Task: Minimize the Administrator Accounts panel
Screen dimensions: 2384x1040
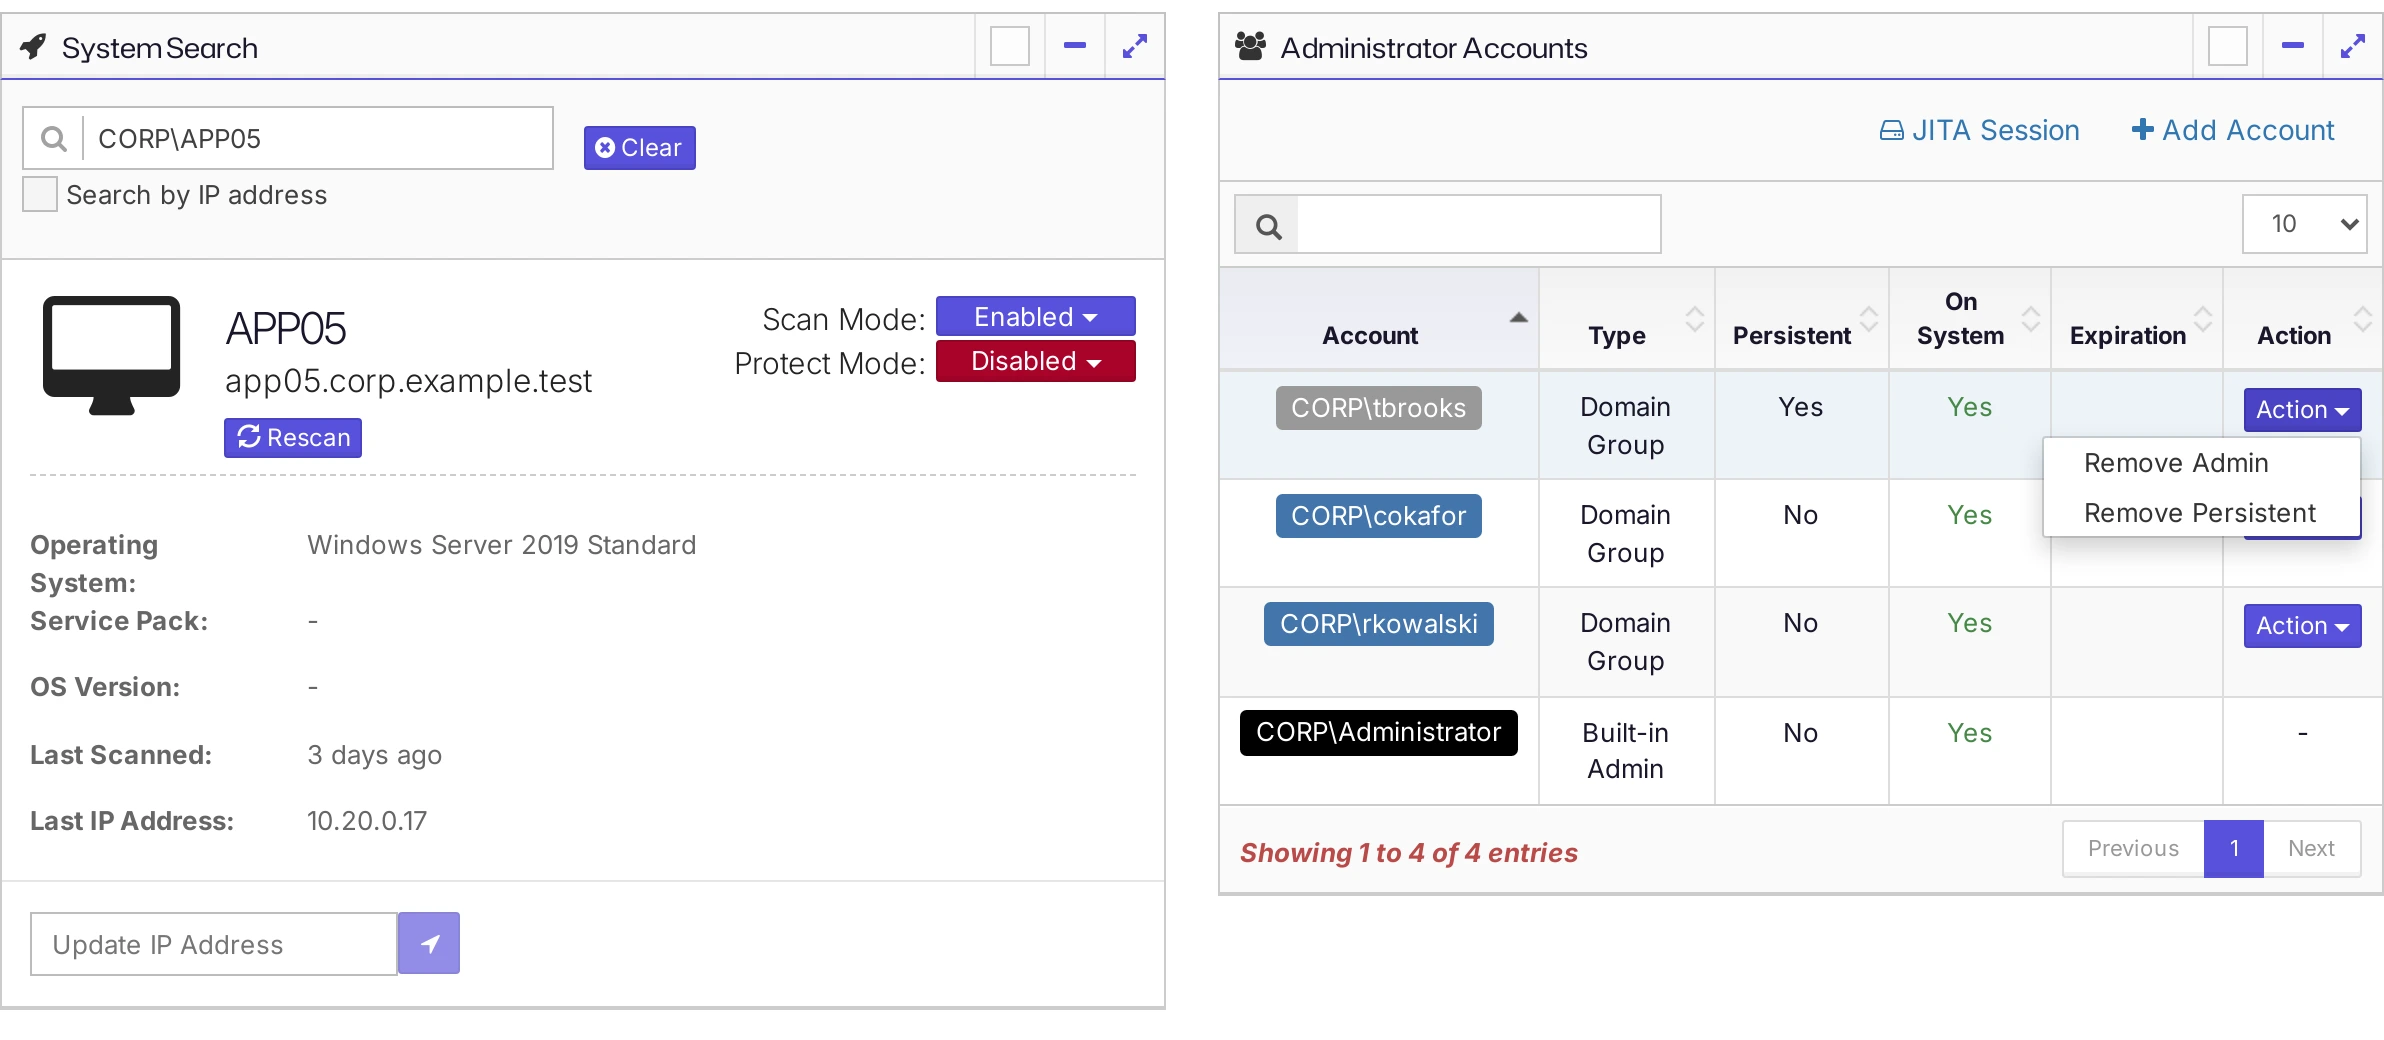Action: point(2293,46)
